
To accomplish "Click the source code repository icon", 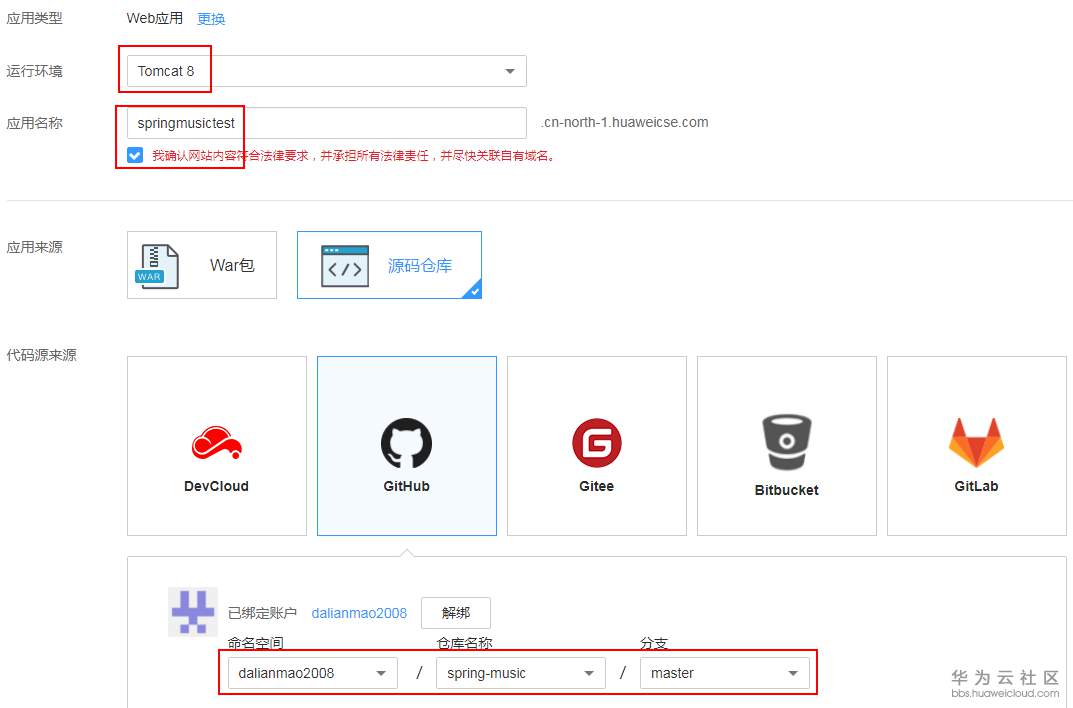I will 345,265.
